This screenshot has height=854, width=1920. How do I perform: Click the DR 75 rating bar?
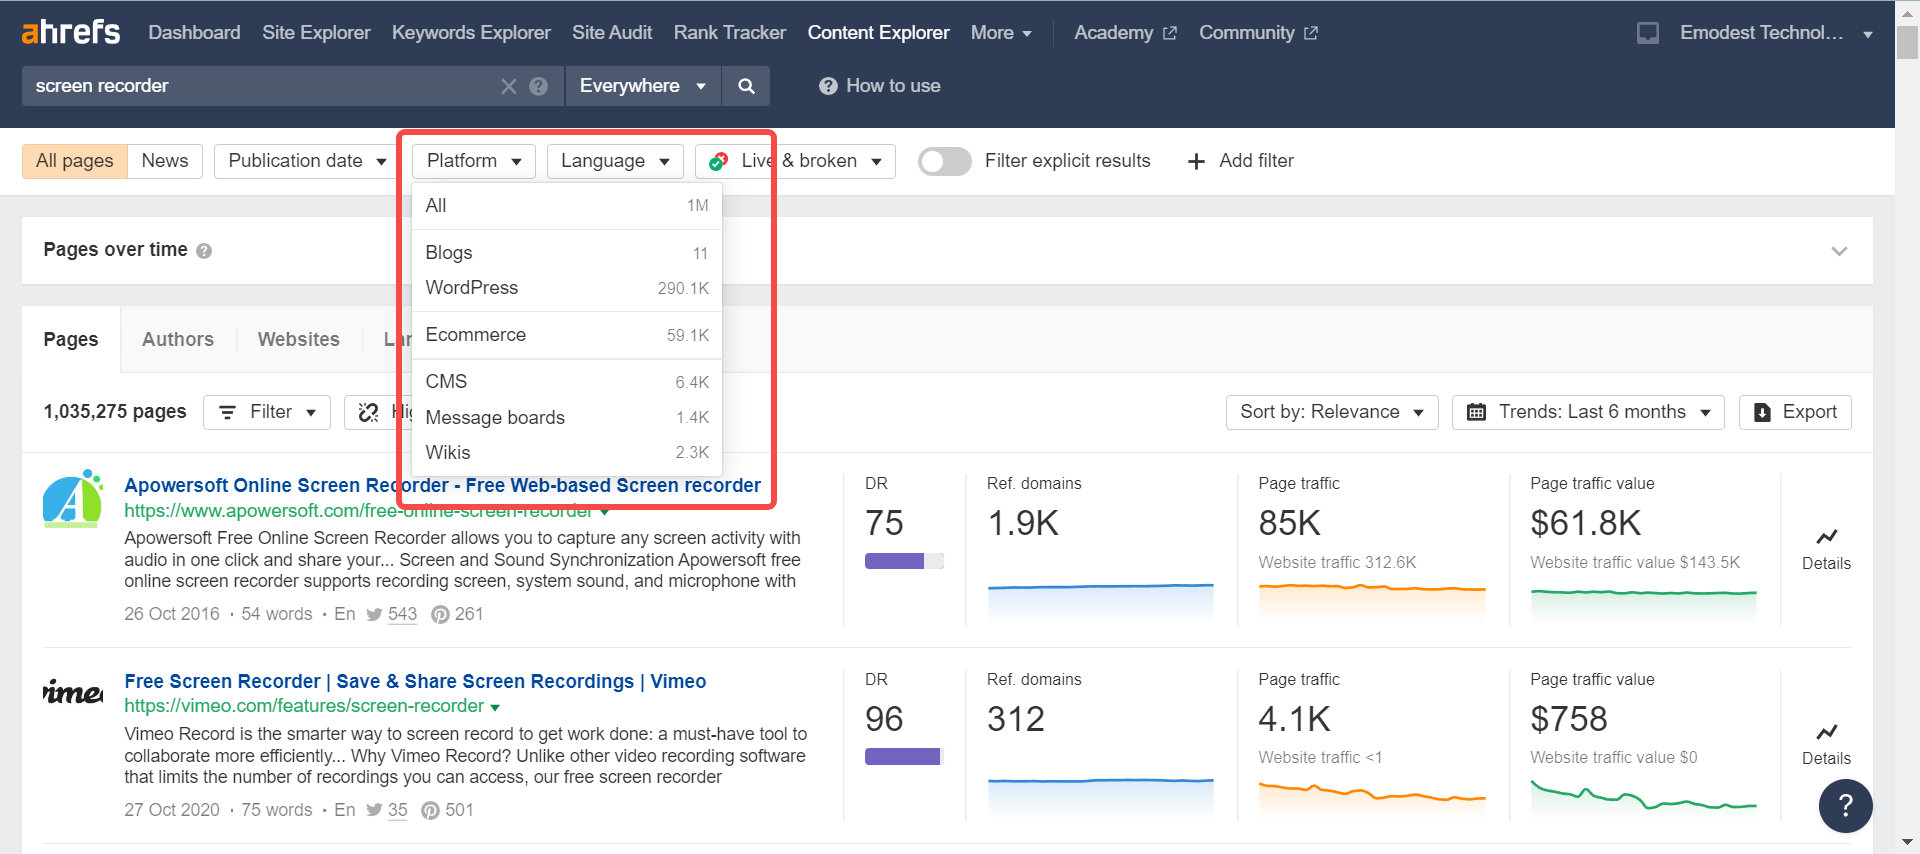(x=904, y=561)
